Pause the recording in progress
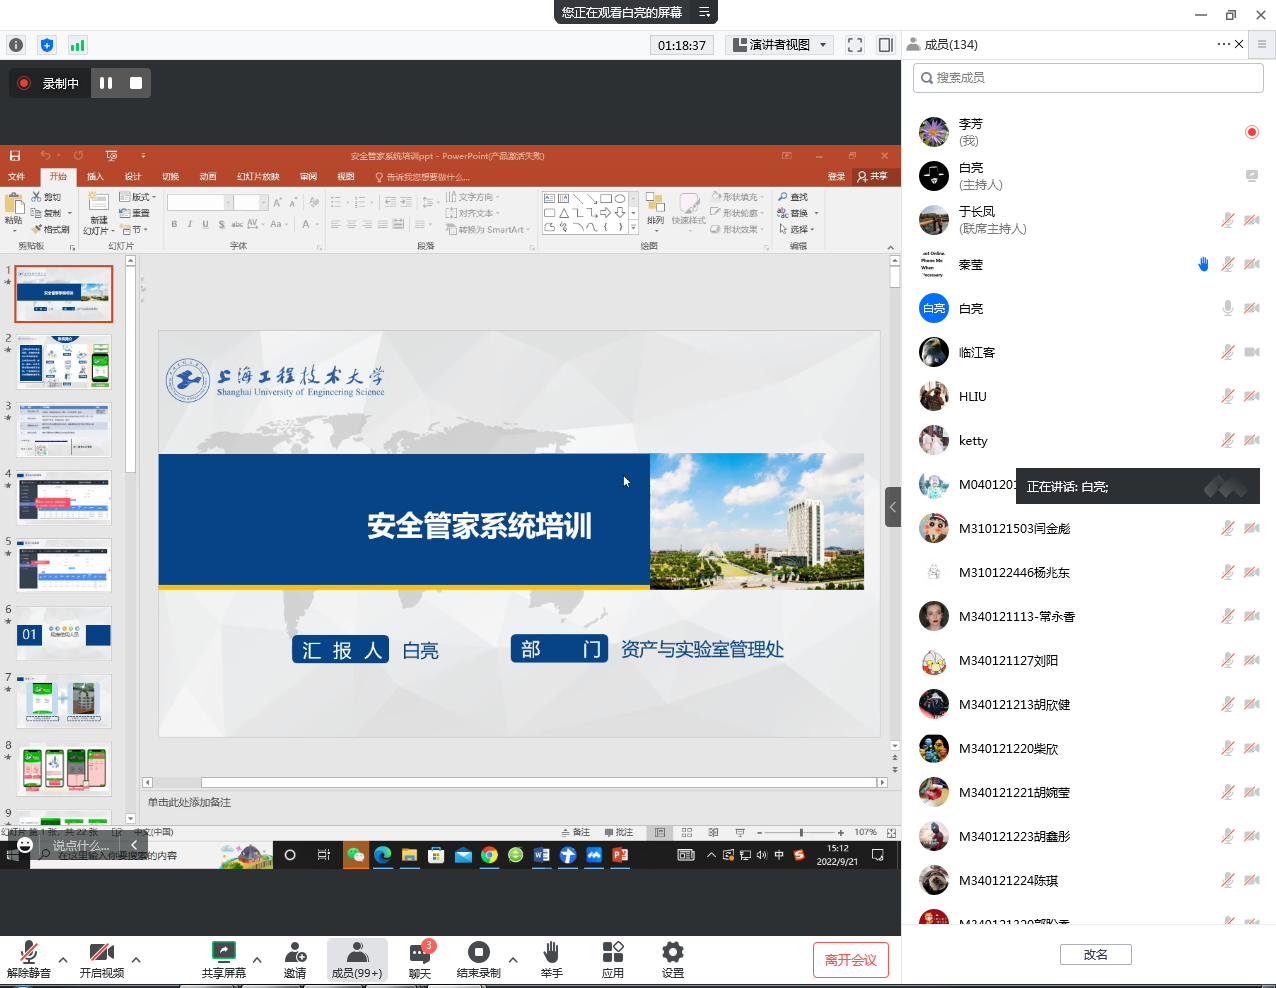 (x=106, y=83)
